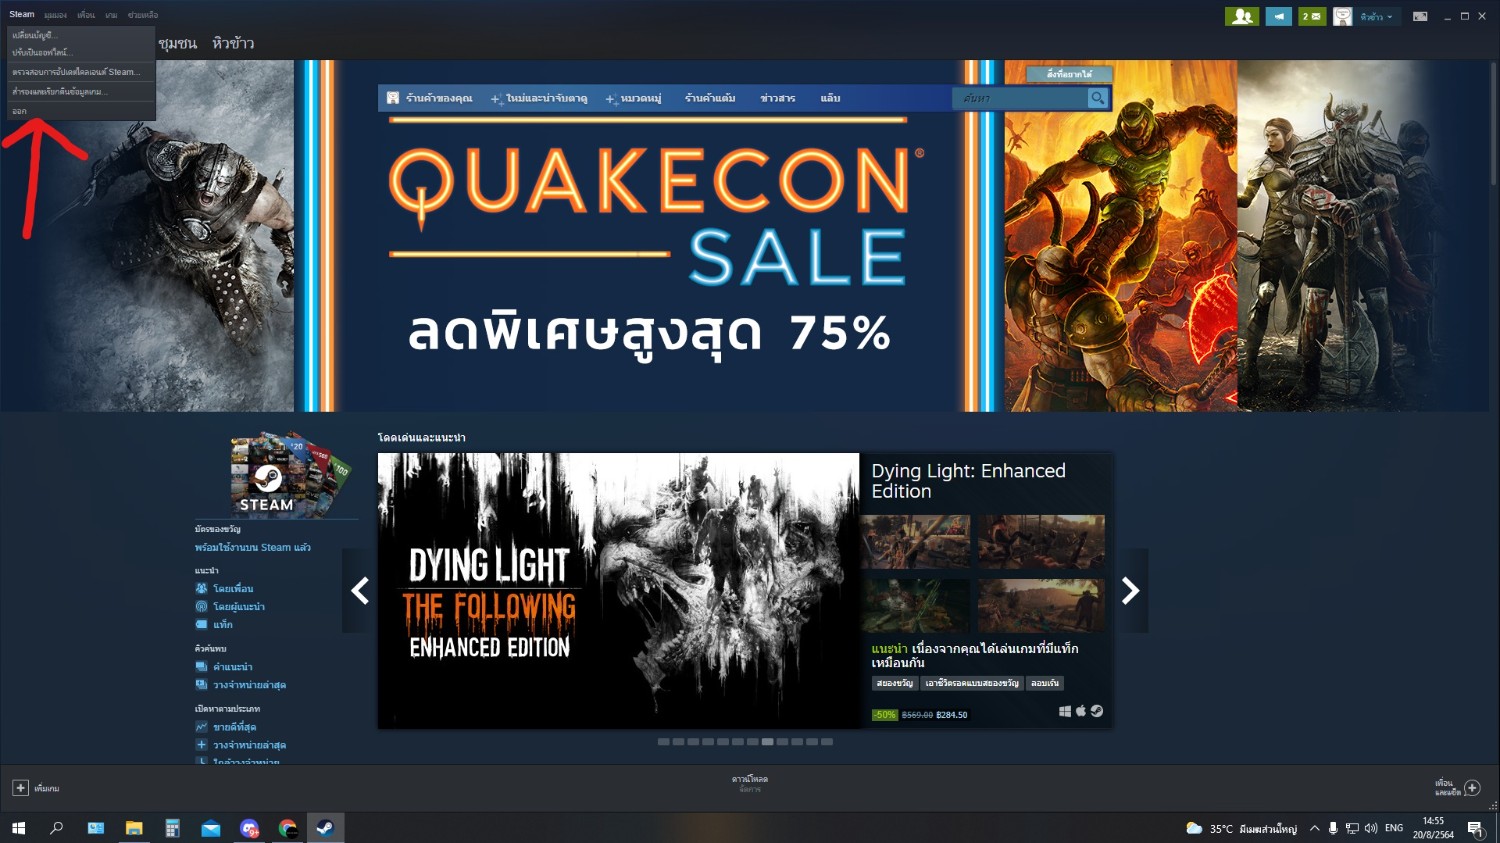Open the เพื่อน friends menu
This screenshot has height=843, width=1500.
click(x=86, y=15)
